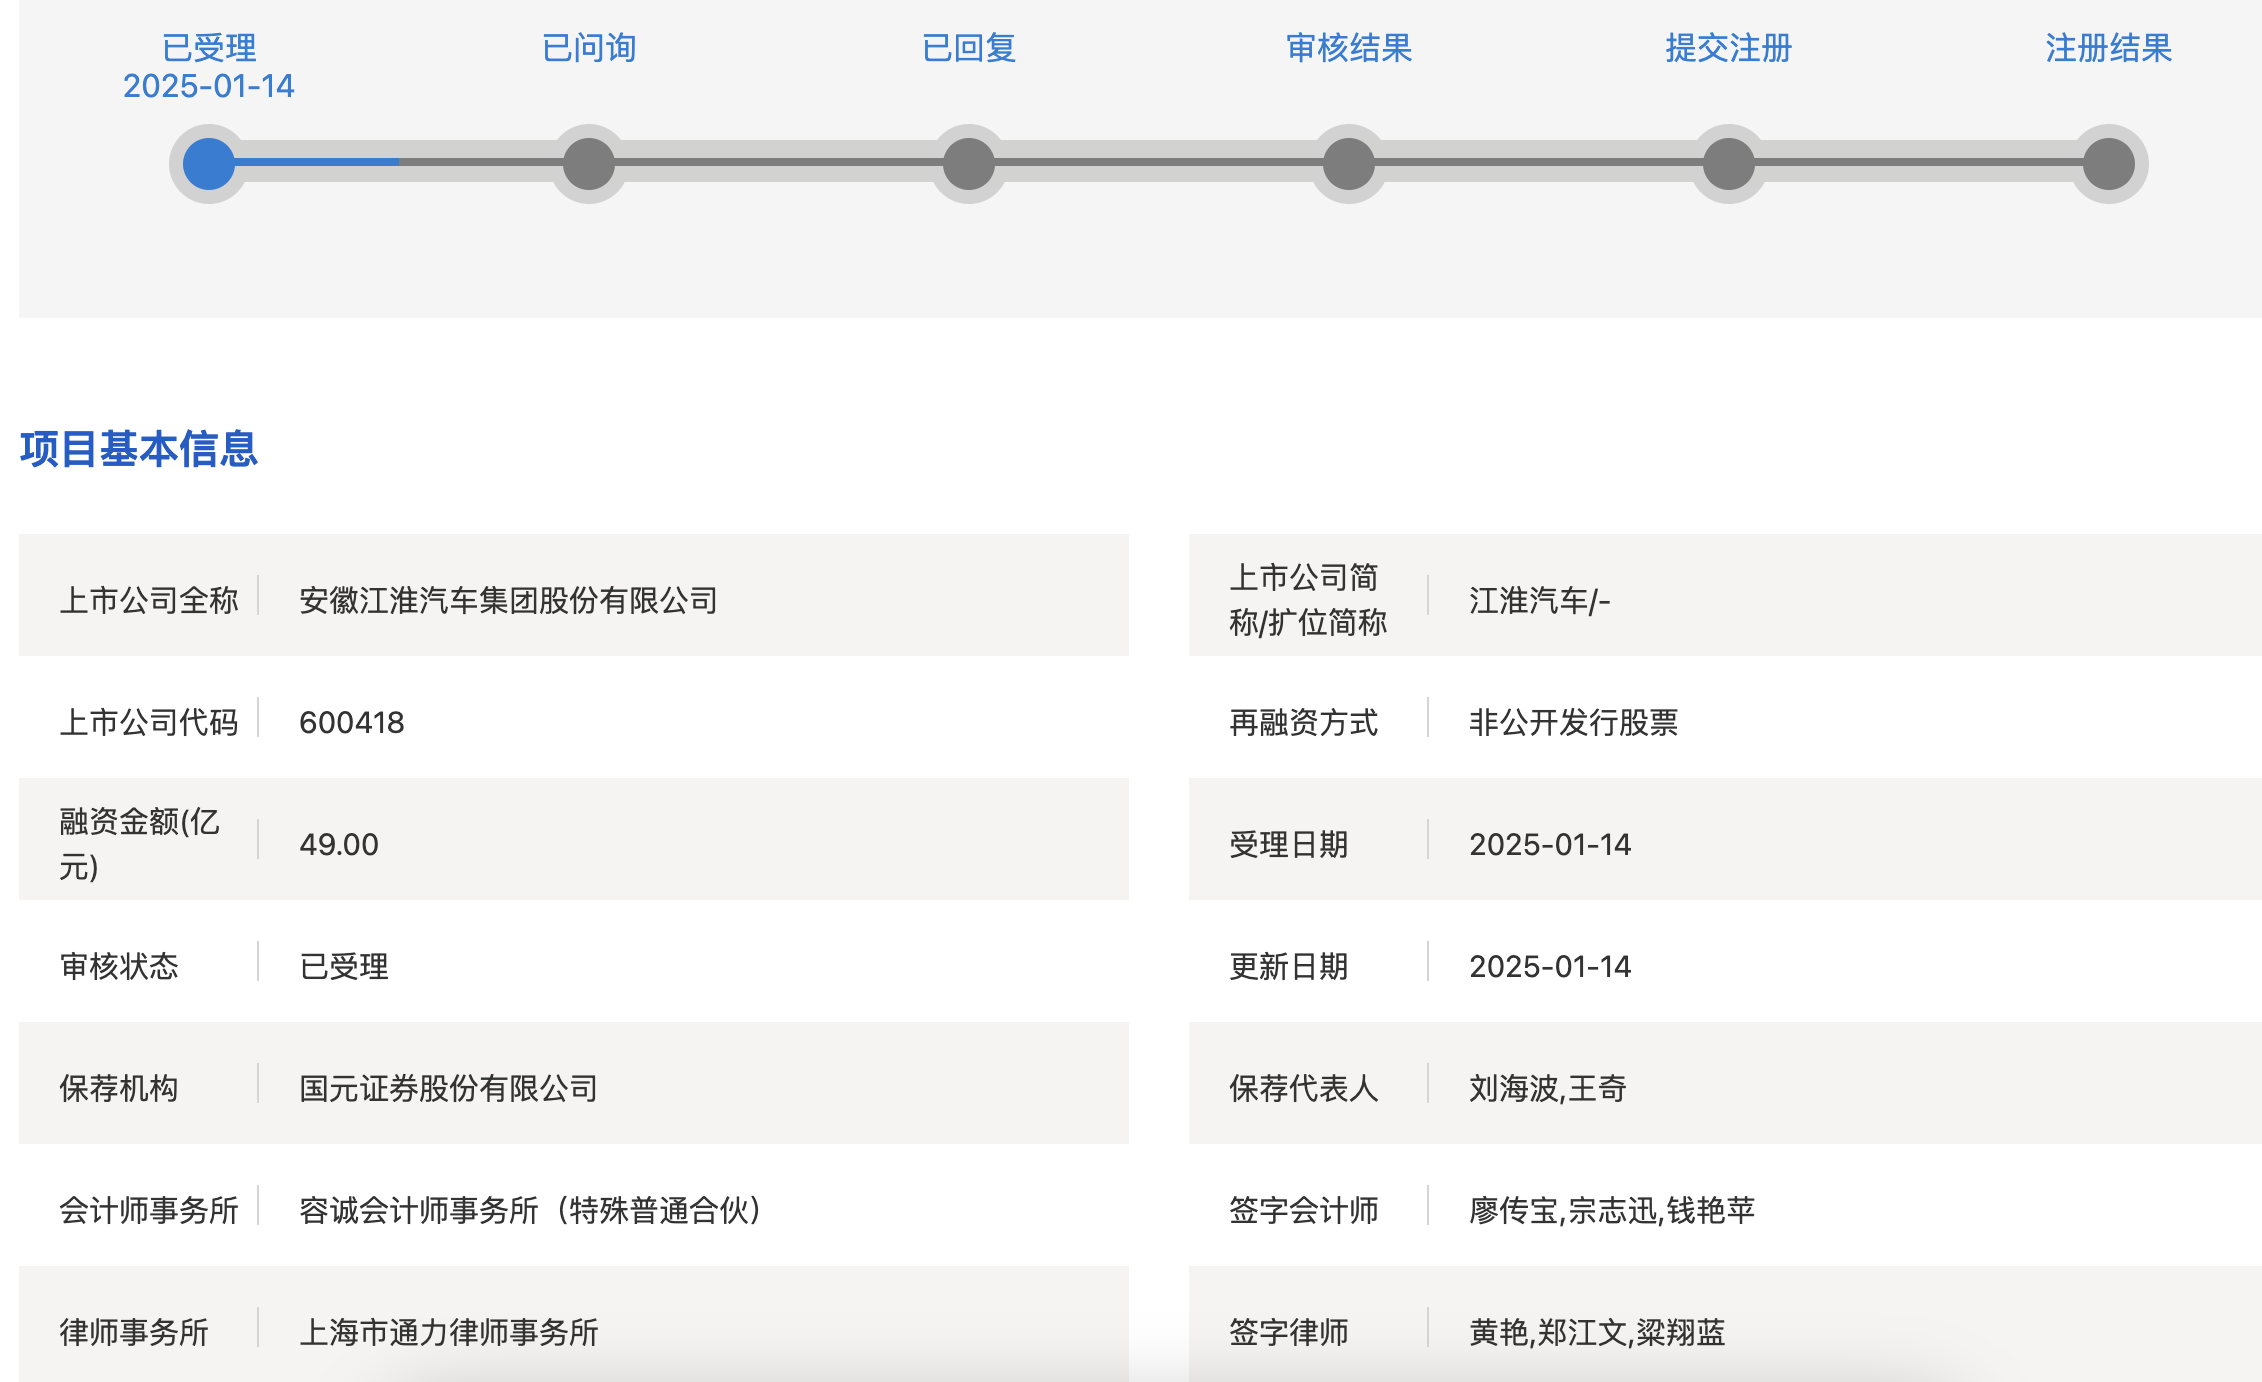Click the 签字会计师 field label
This screenshot has height=1382, width=2262.
pyautogui.click(x=1303, y=1210)
